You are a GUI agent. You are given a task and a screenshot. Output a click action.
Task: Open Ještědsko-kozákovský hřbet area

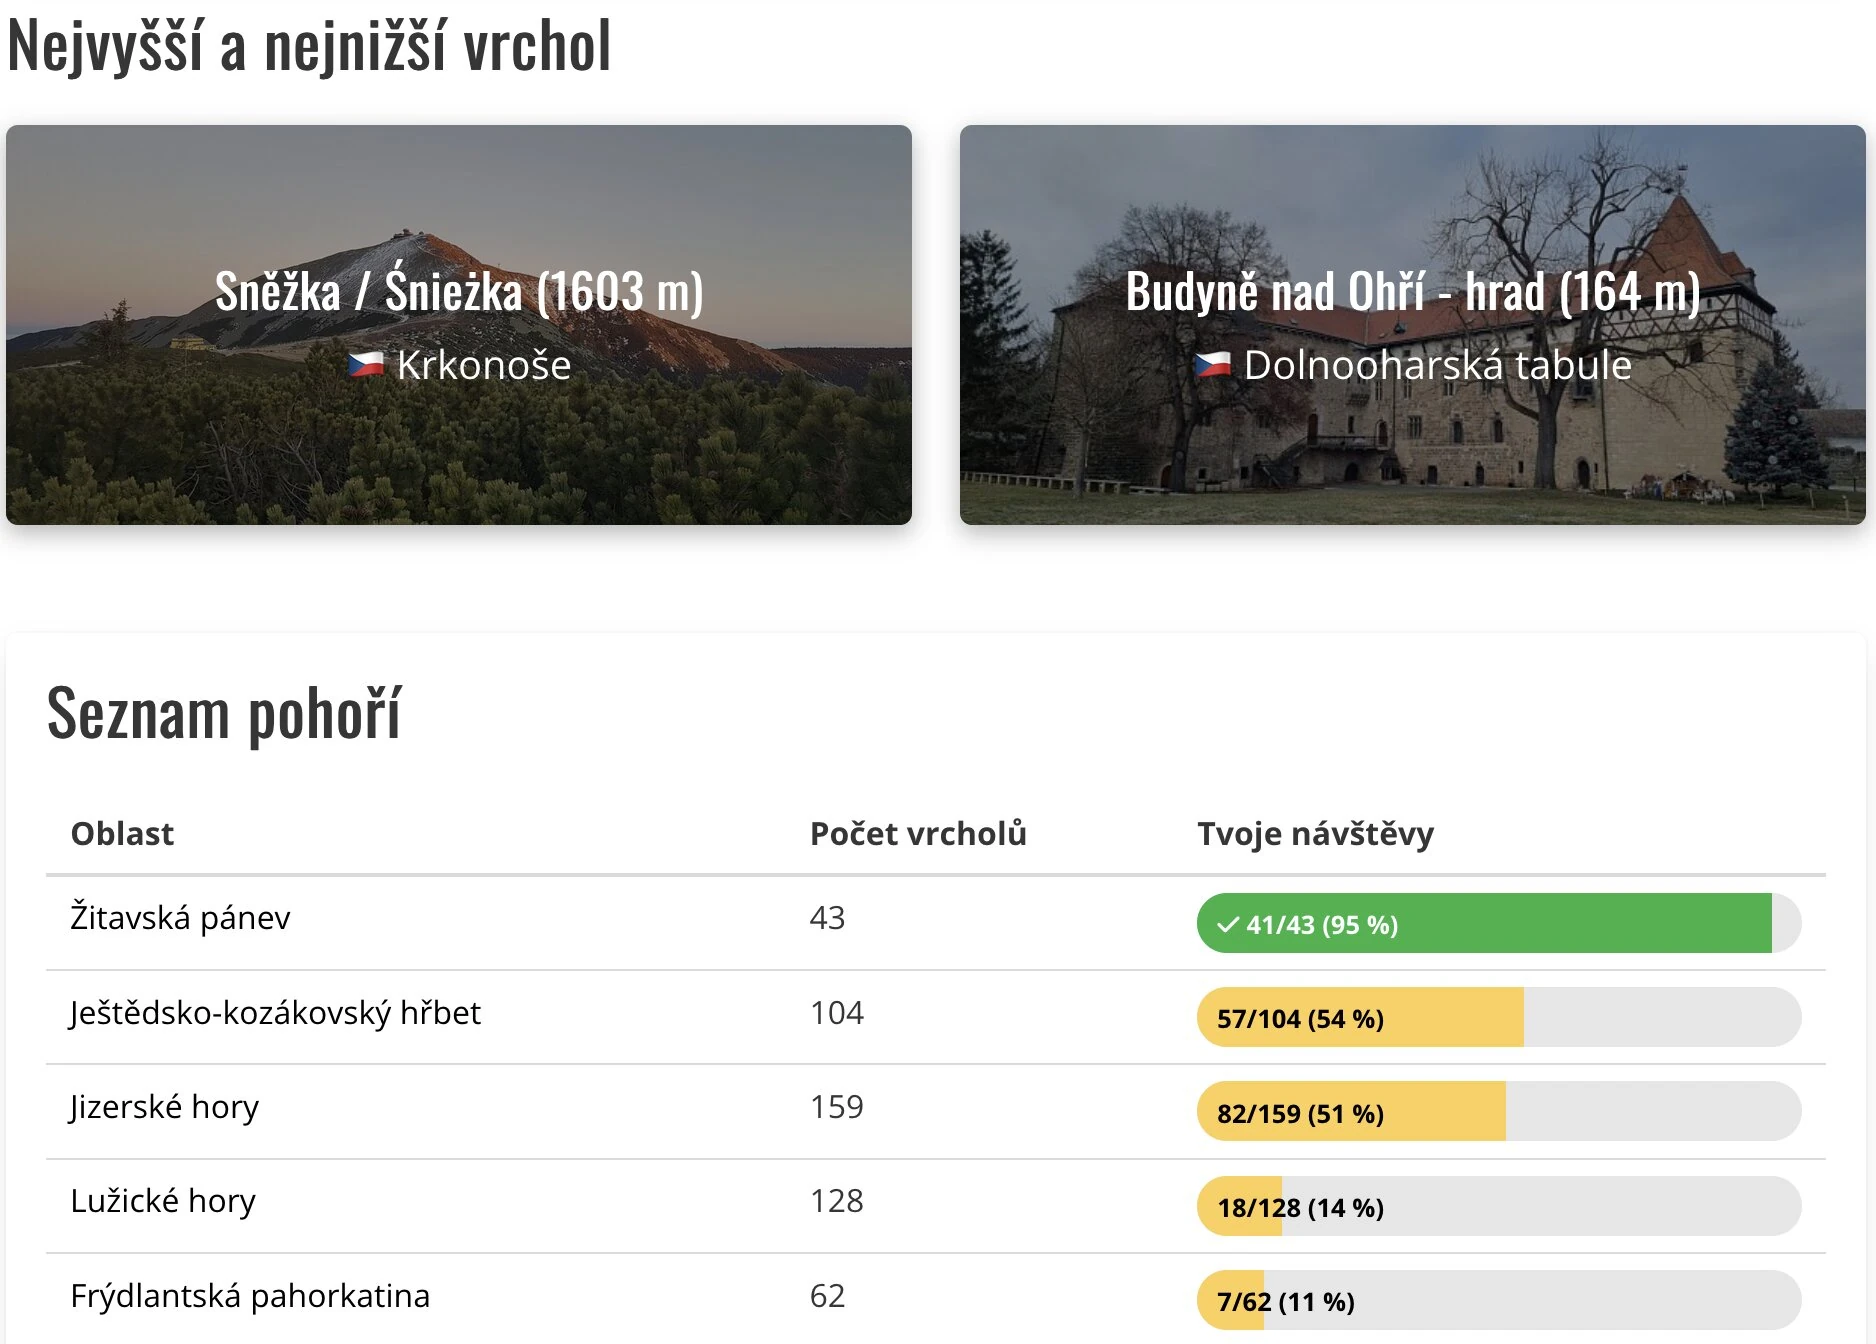275,1012
